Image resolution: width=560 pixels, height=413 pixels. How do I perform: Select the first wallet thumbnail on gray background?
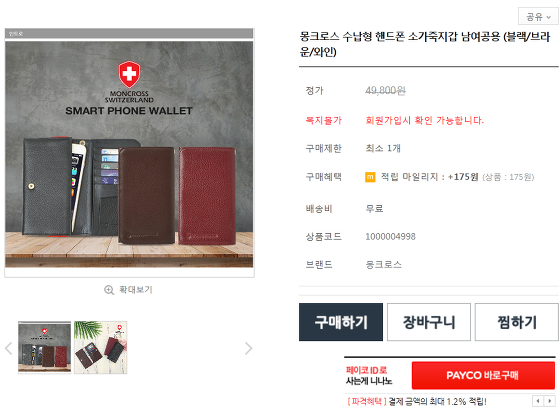coord(45,347)
